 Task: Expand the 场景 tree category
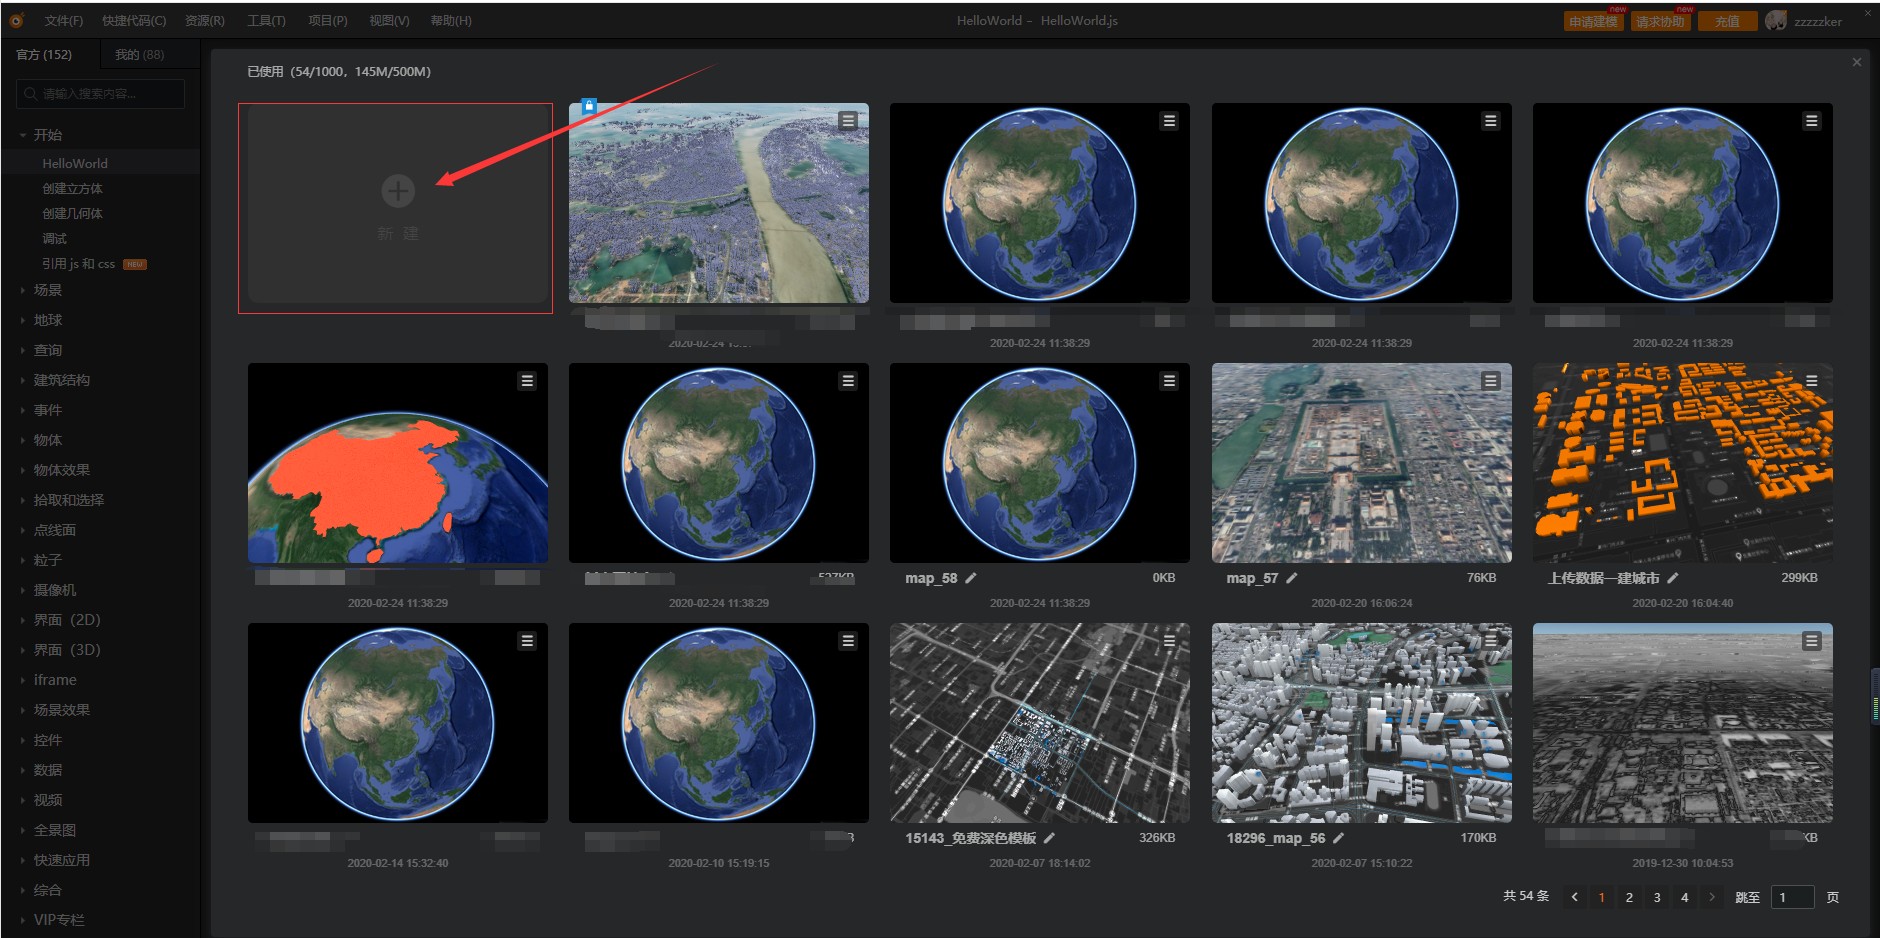pos(48,290)
